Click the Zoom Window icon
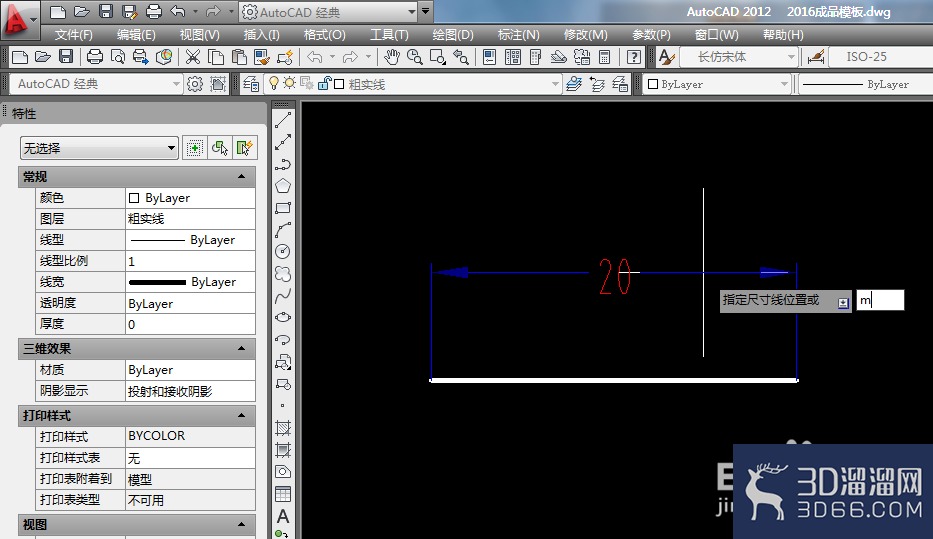This screenshot has height=539, width=933. (438, 57)
